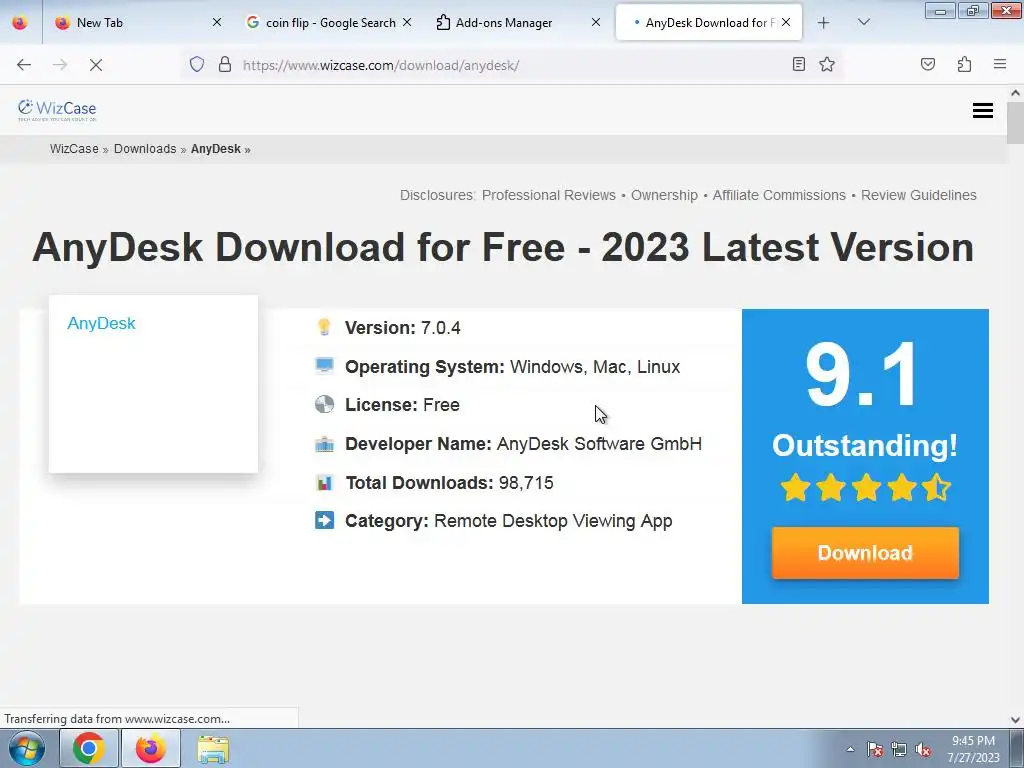Screen dimensions: 1024x768
Task: Stop loading the page
Action: tap(96, 65)
